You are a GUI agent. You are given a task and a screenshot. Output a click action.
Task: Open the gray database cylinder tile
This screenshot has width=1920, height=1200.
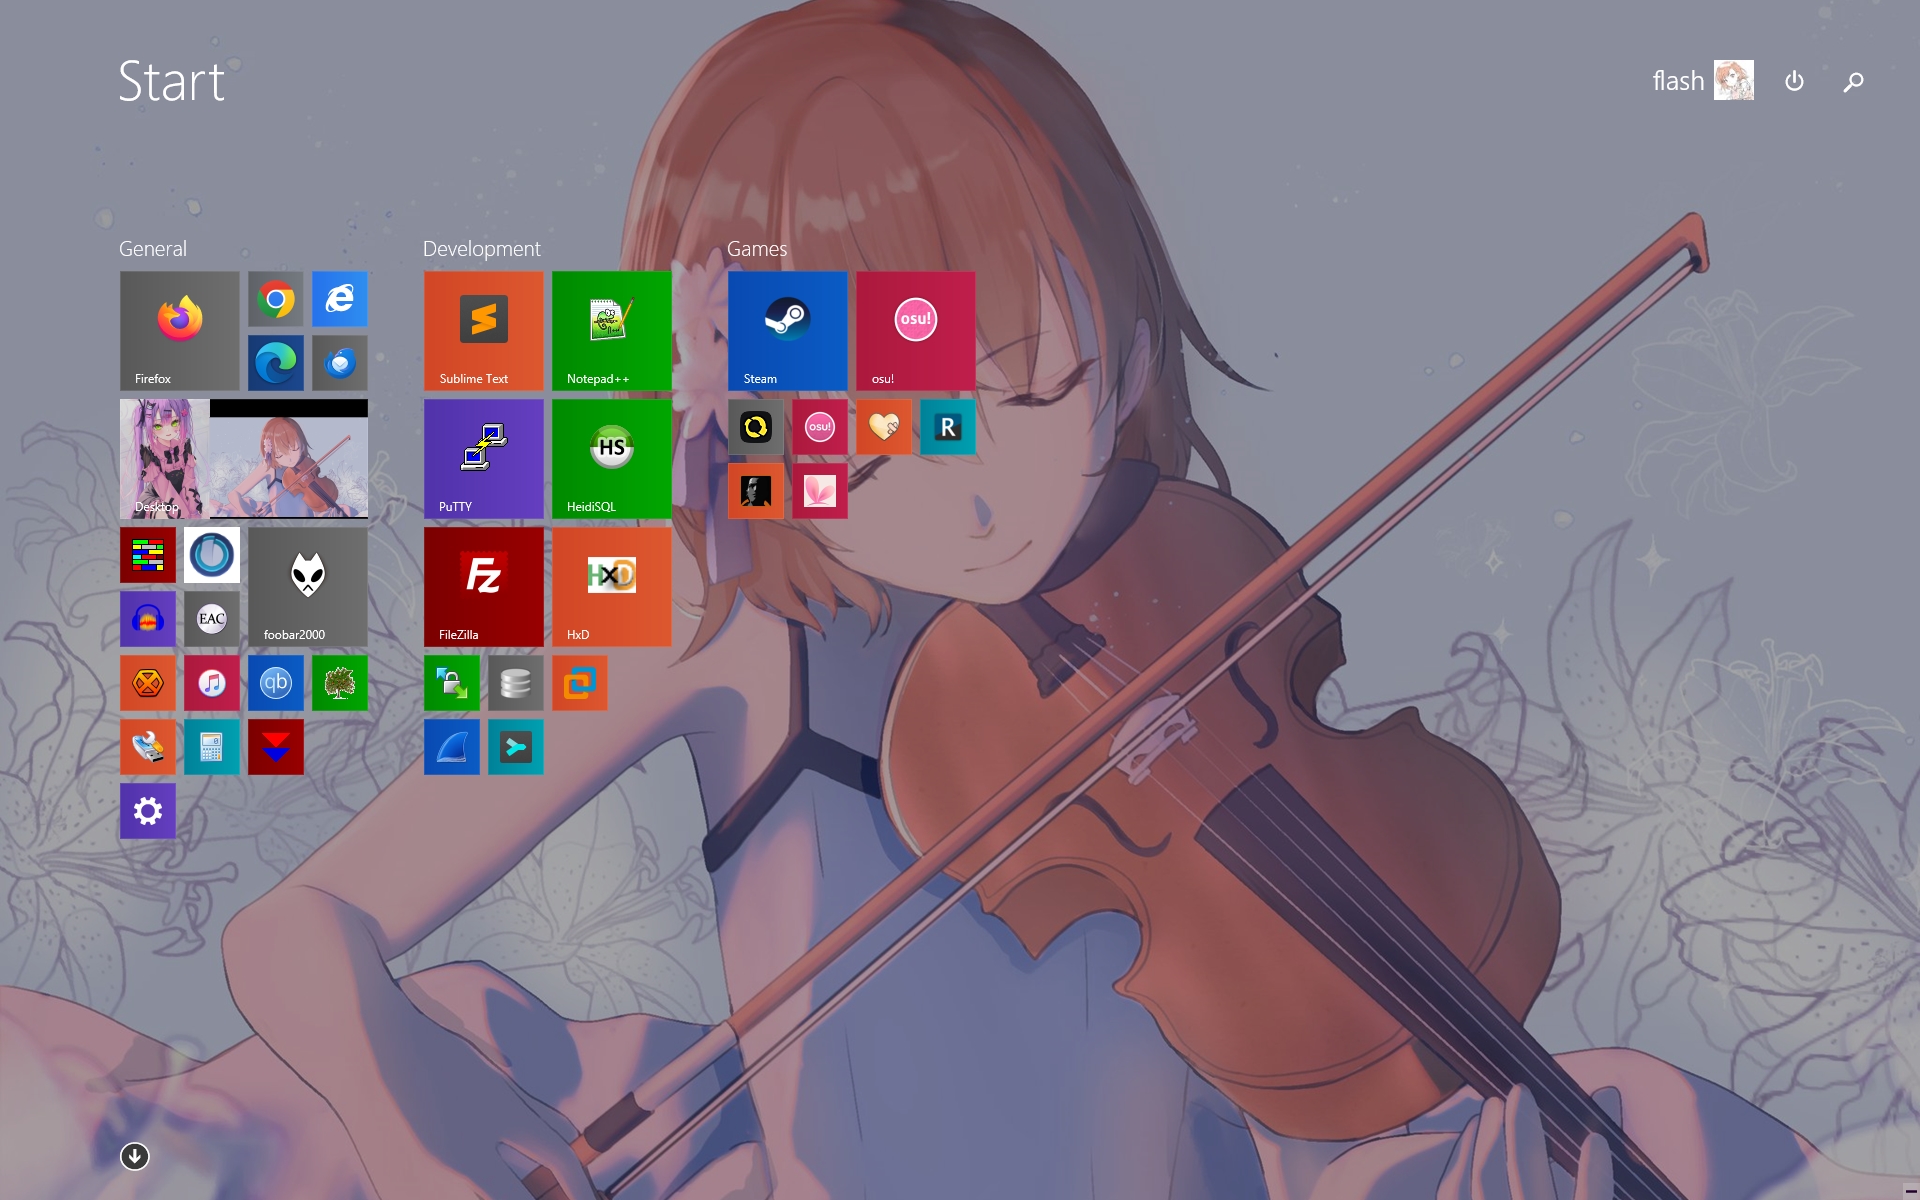tap(516, 683)
